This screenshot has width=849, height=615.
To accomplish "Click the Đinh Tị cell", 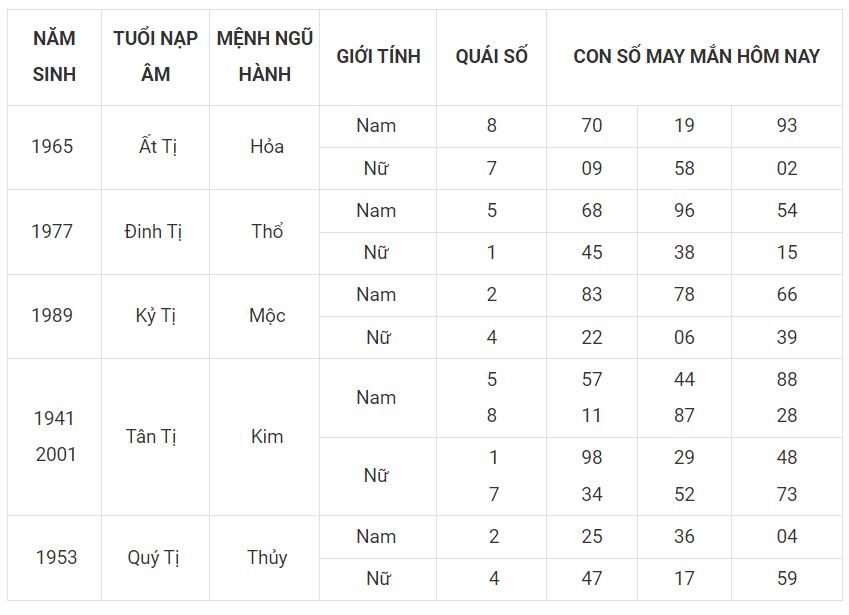I will (155, 232).
